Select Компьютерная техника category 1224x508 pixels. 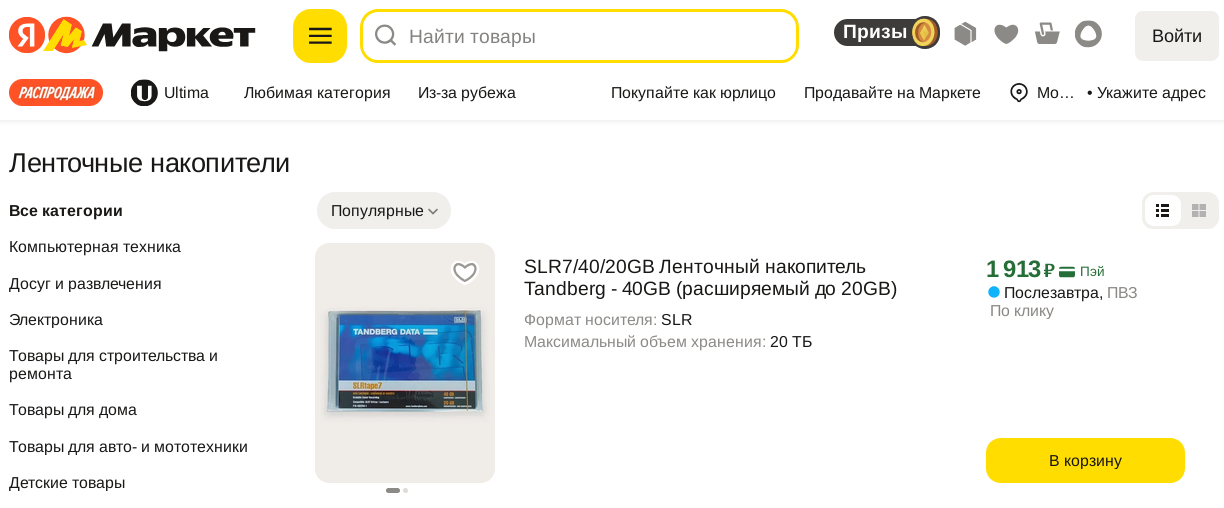click(x=95, y=247)
